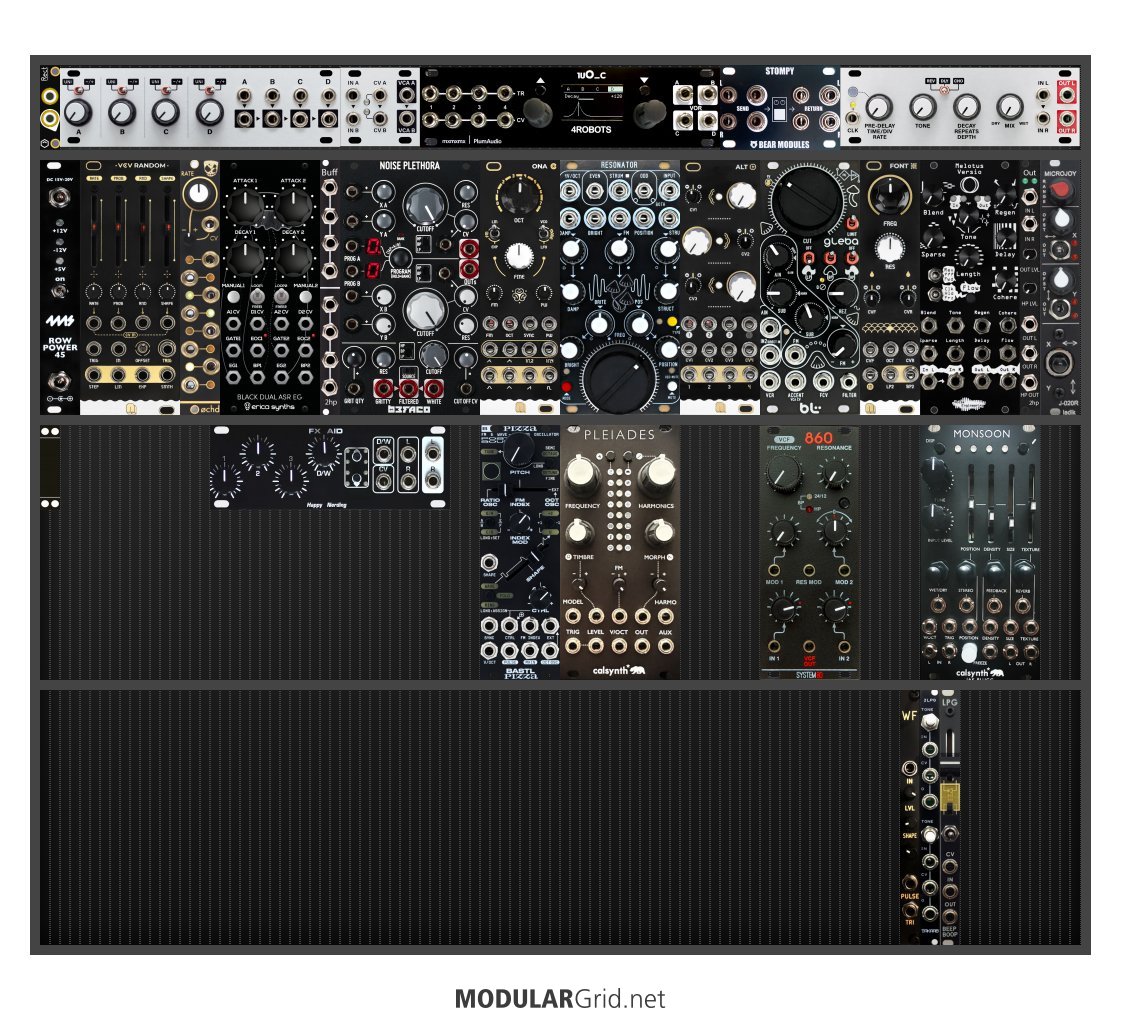Click the Melotus Versio Regen knob

tap(1006, 196)
